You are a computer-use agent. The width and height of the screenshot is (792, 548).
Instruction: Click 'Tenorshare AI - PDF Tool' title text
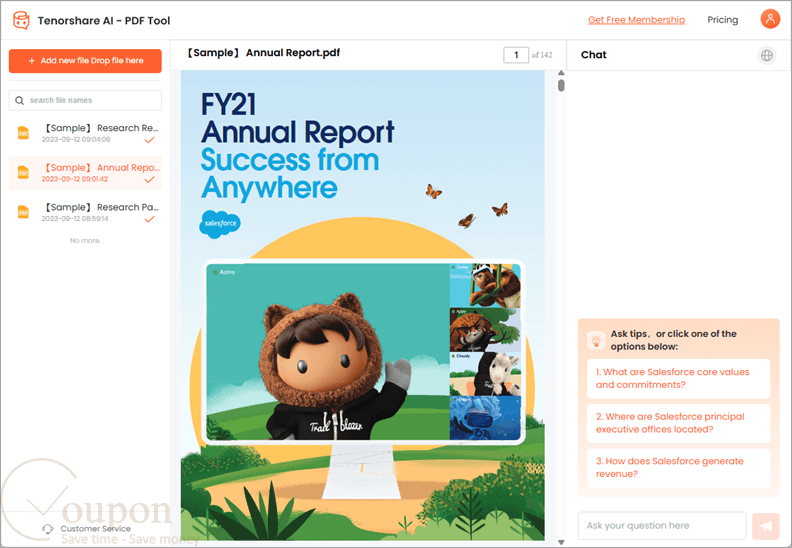(104, 21)
